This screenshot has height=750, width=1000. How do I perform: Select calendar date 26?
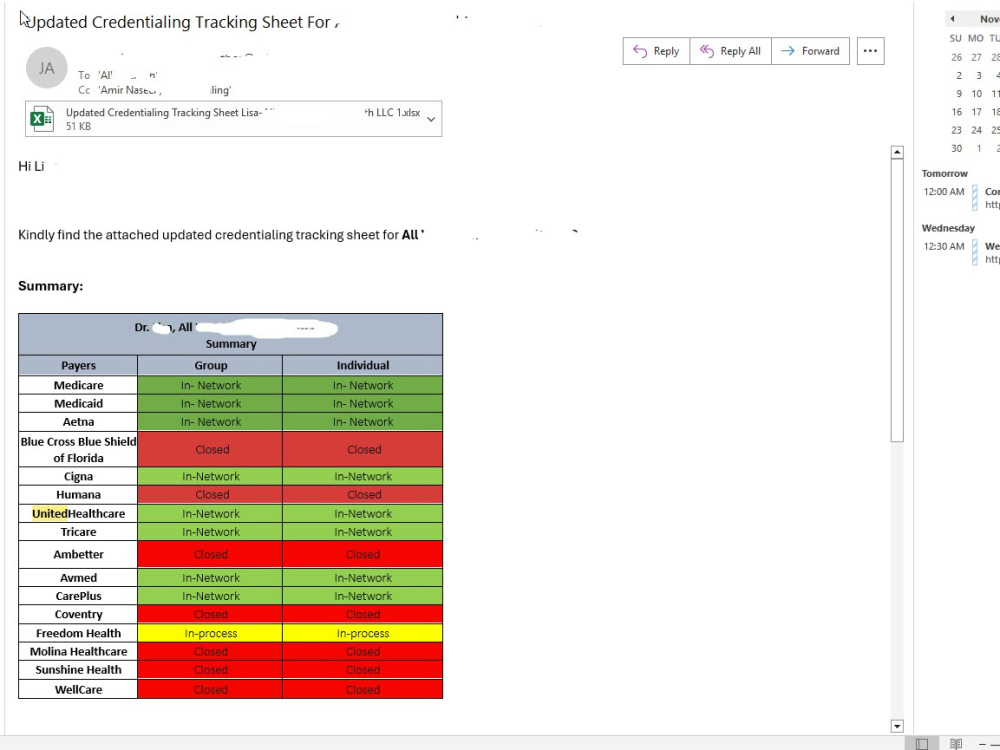pyautogui.click(x=957, y=57)
